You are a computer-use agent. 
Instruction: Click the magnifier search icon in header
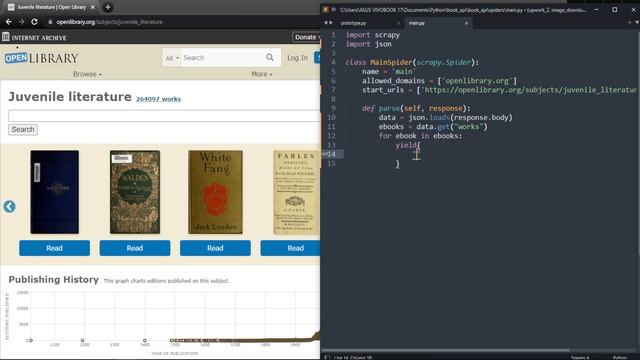[x=270, y=58]
